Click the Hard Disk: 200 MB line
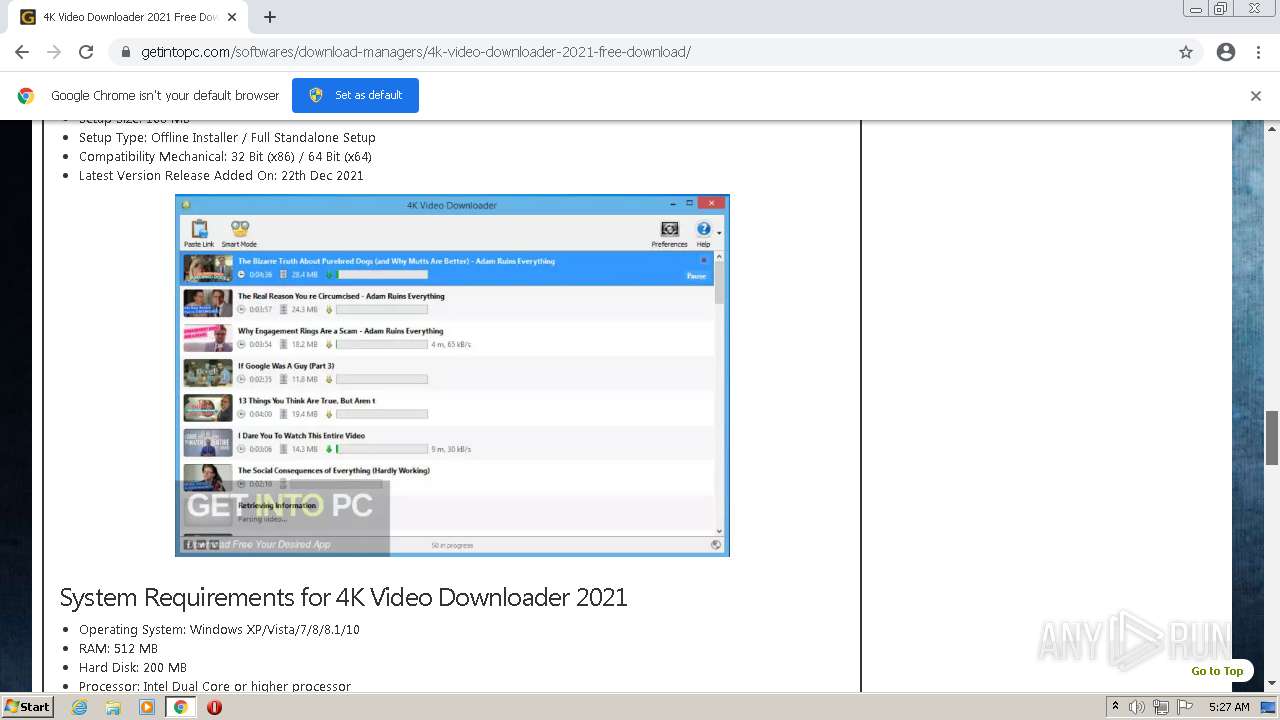Screen dimensions: 1280x720 tap(133, 667)
